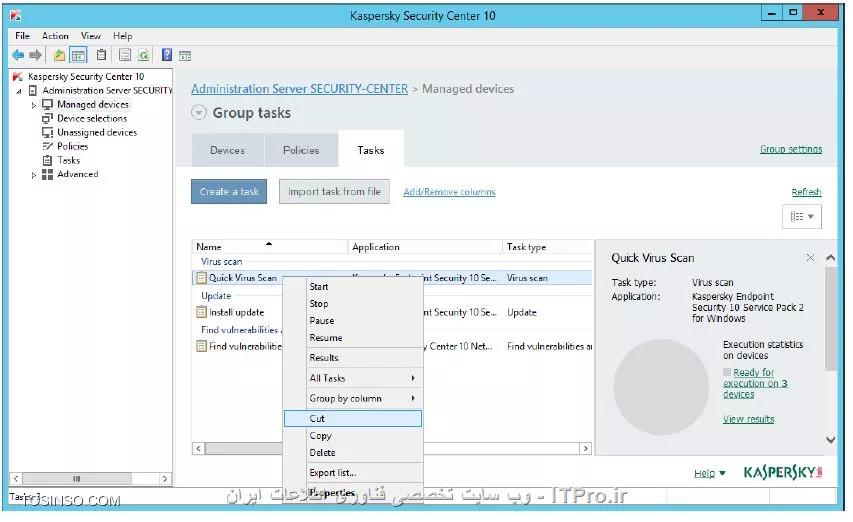Choose Start in the context menu
The width and height of the screenshot is (853, 522).
[353, 287]
